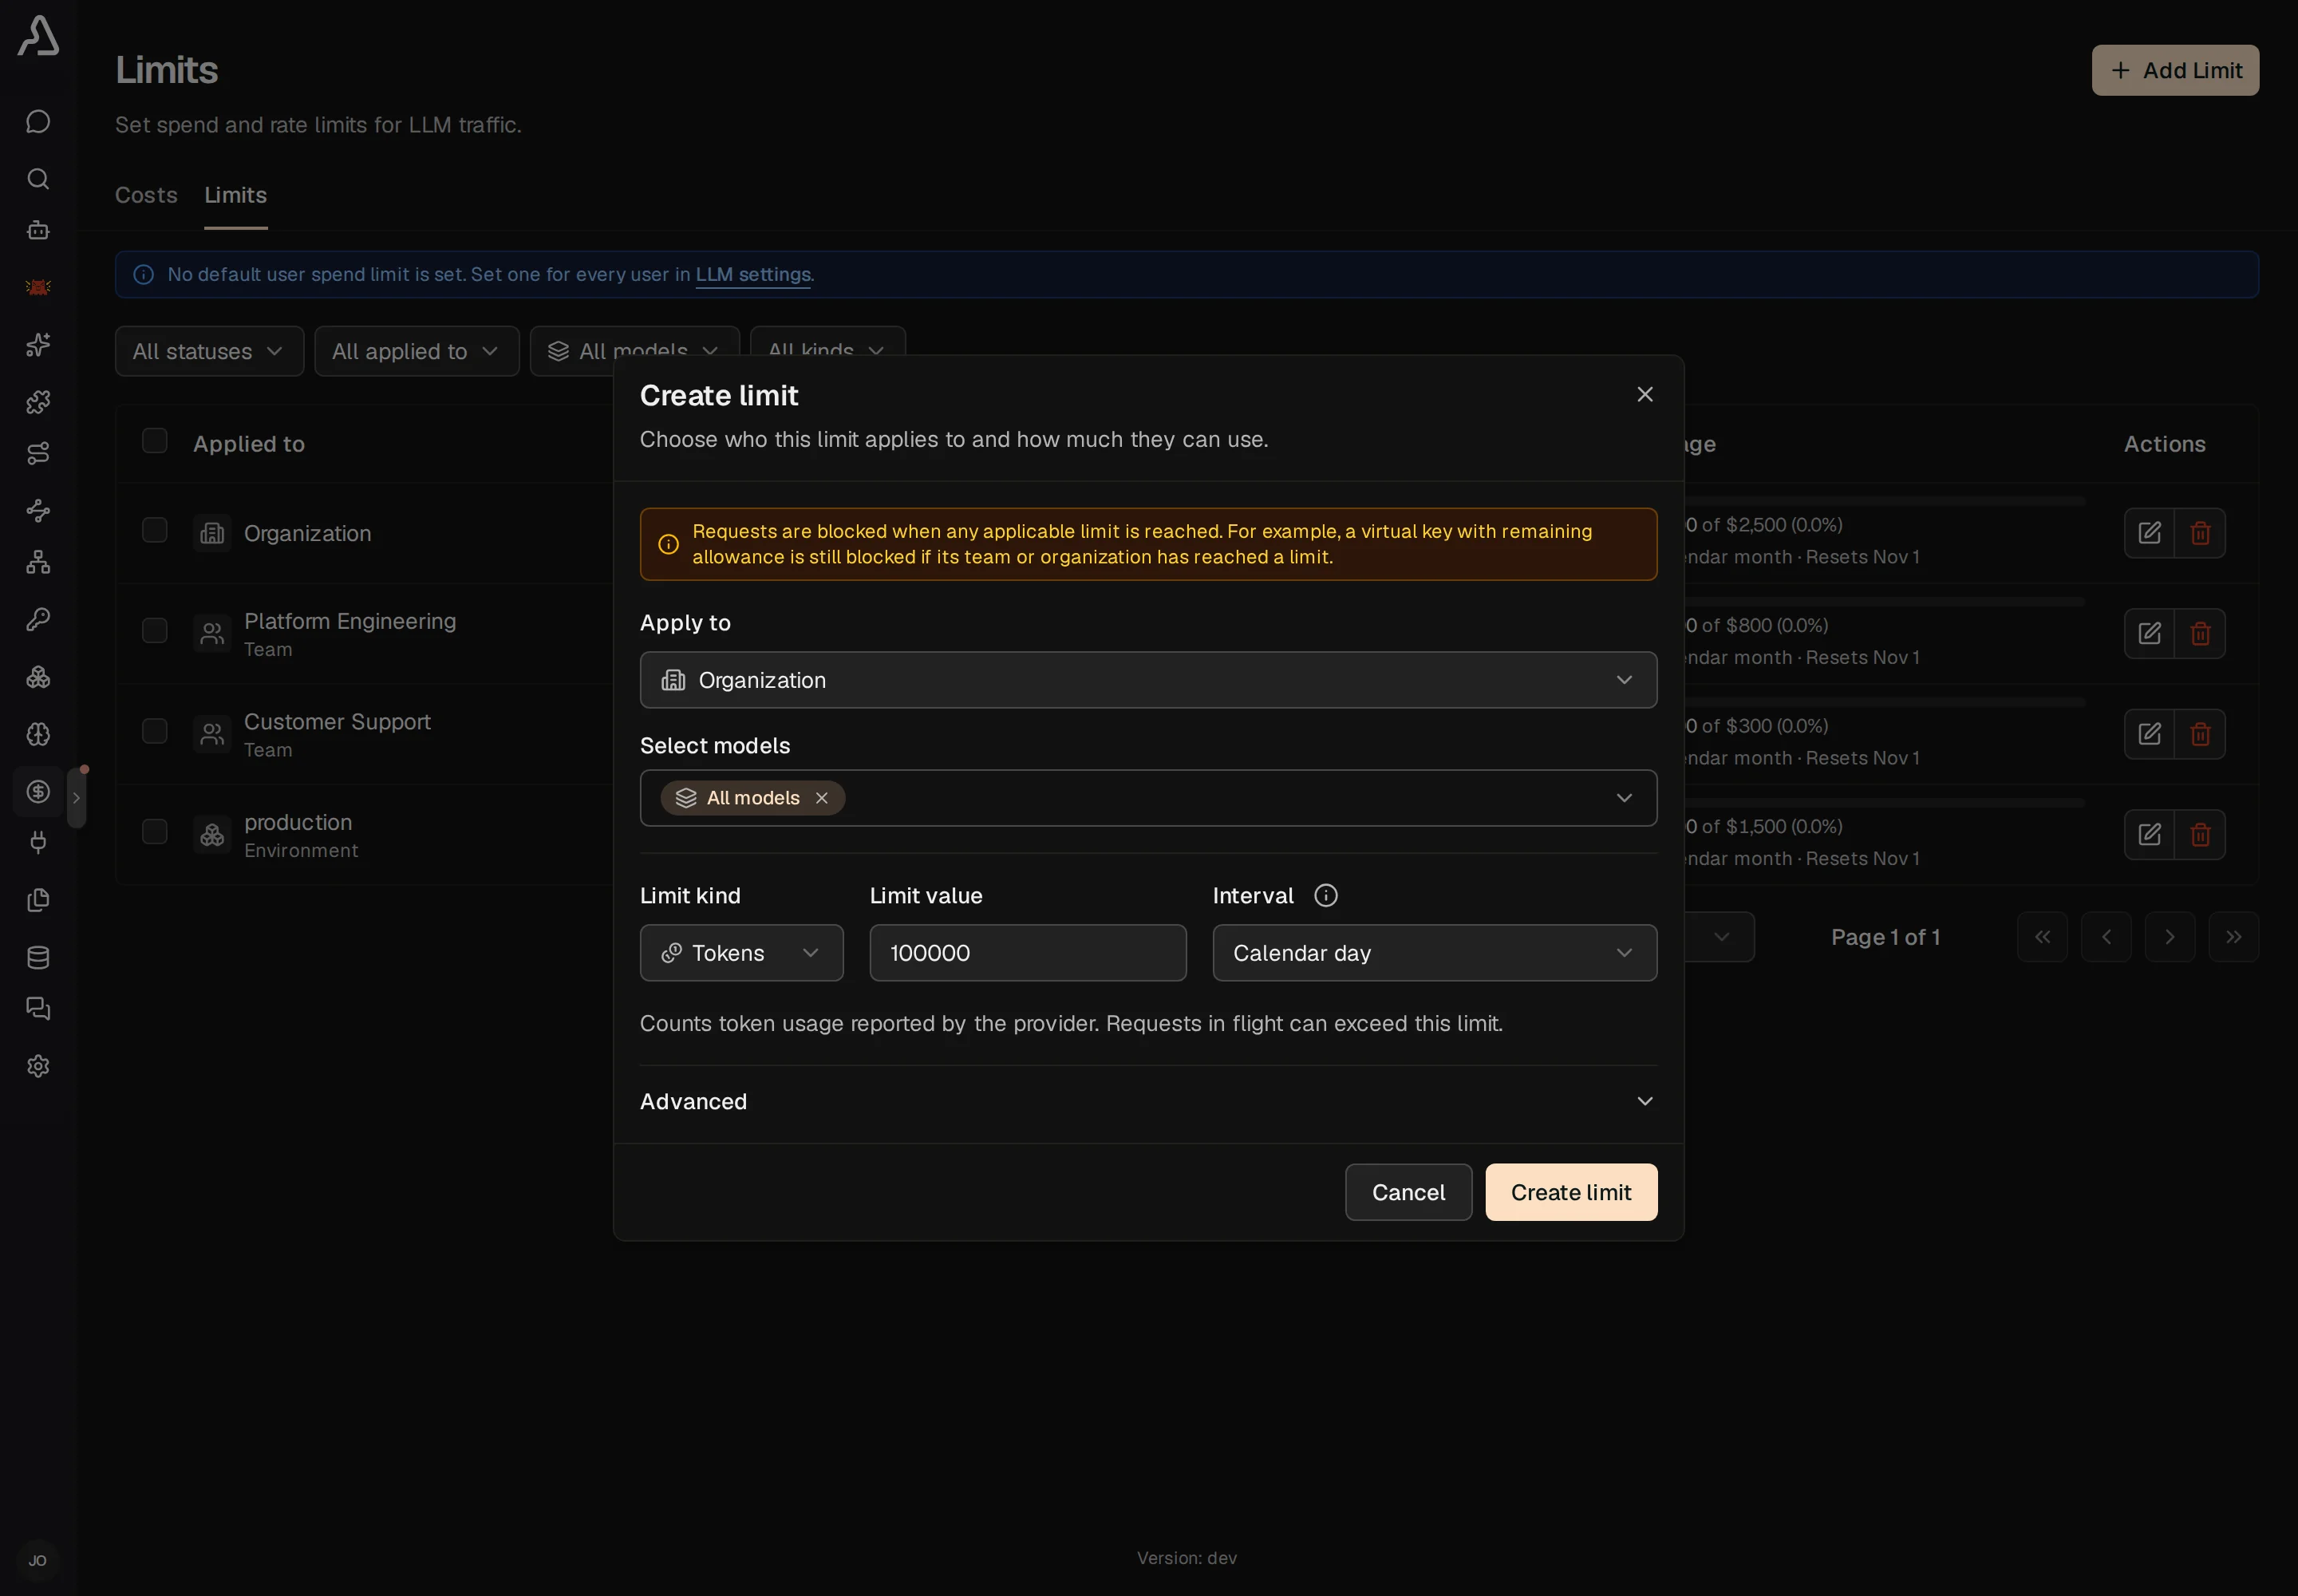The image size is (2298, 1596).
Task: Check the Customer Support row checkbox
Action: pyautogui.click(x=155, y=731)
